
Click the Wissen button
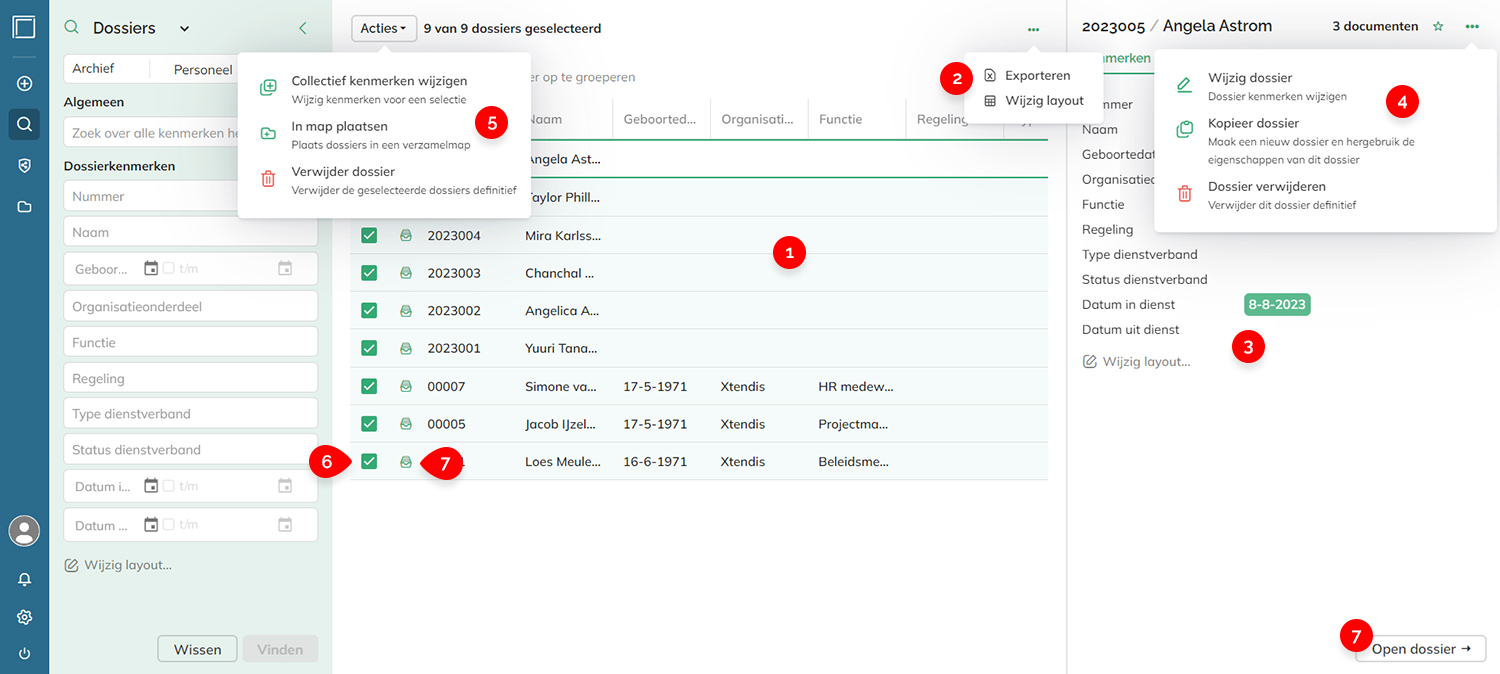(197, 649)
